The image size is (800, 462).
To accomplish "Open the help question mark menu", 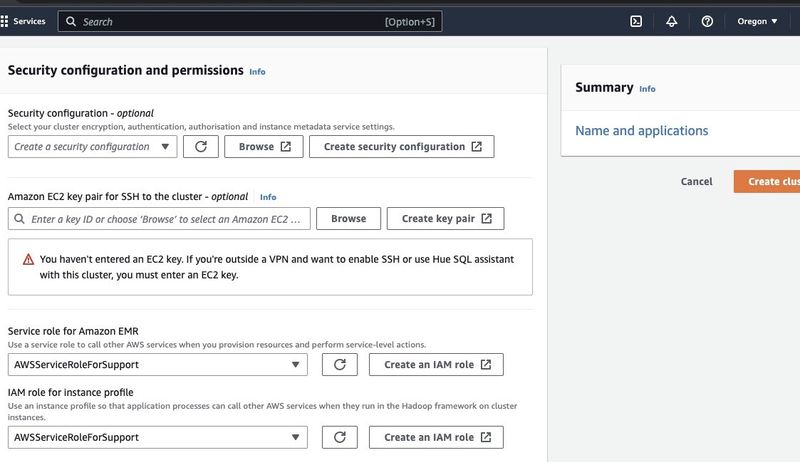I will (x=707, y=21).
